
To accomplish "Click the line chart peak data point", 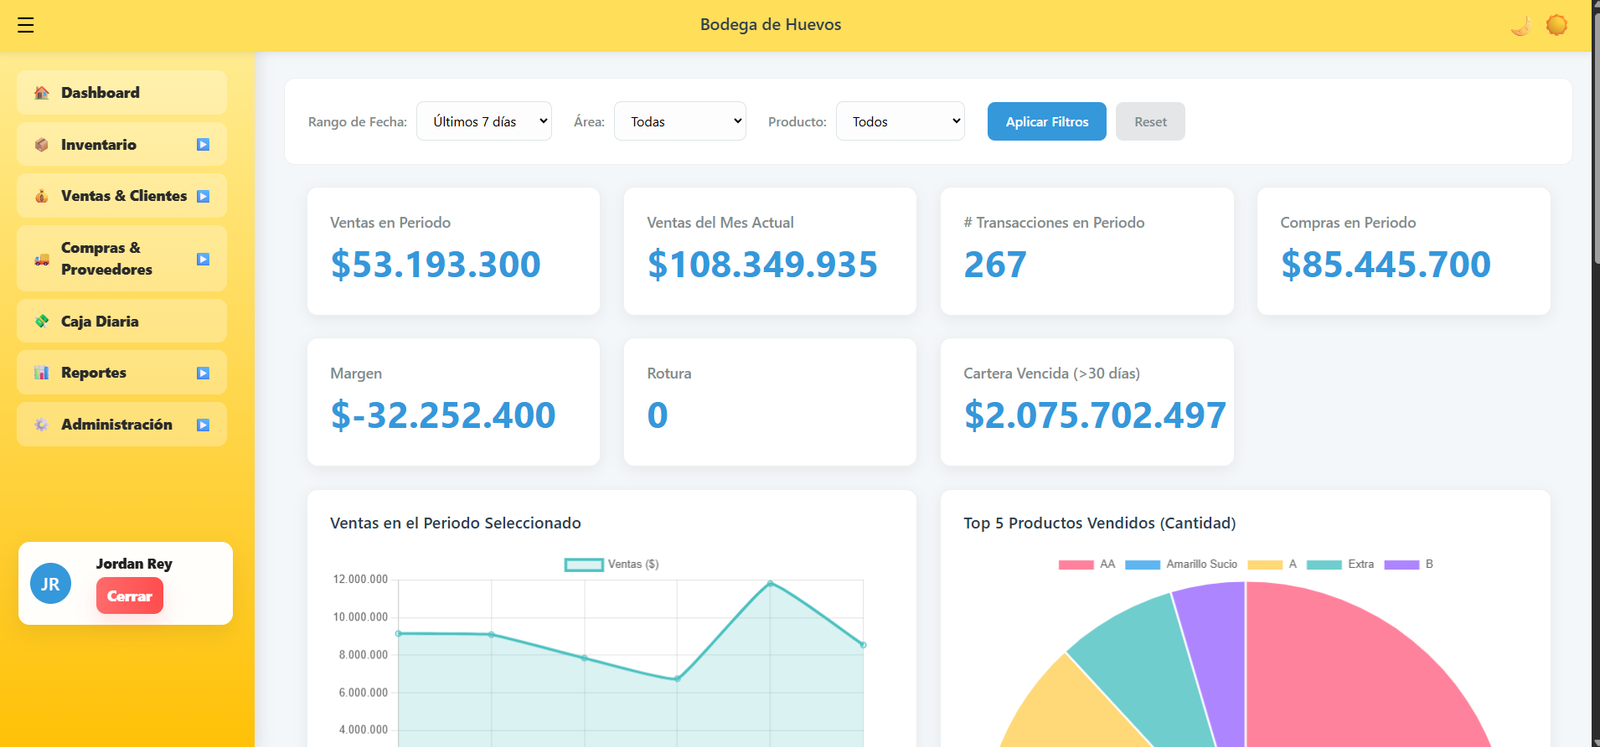I will 770,583.
